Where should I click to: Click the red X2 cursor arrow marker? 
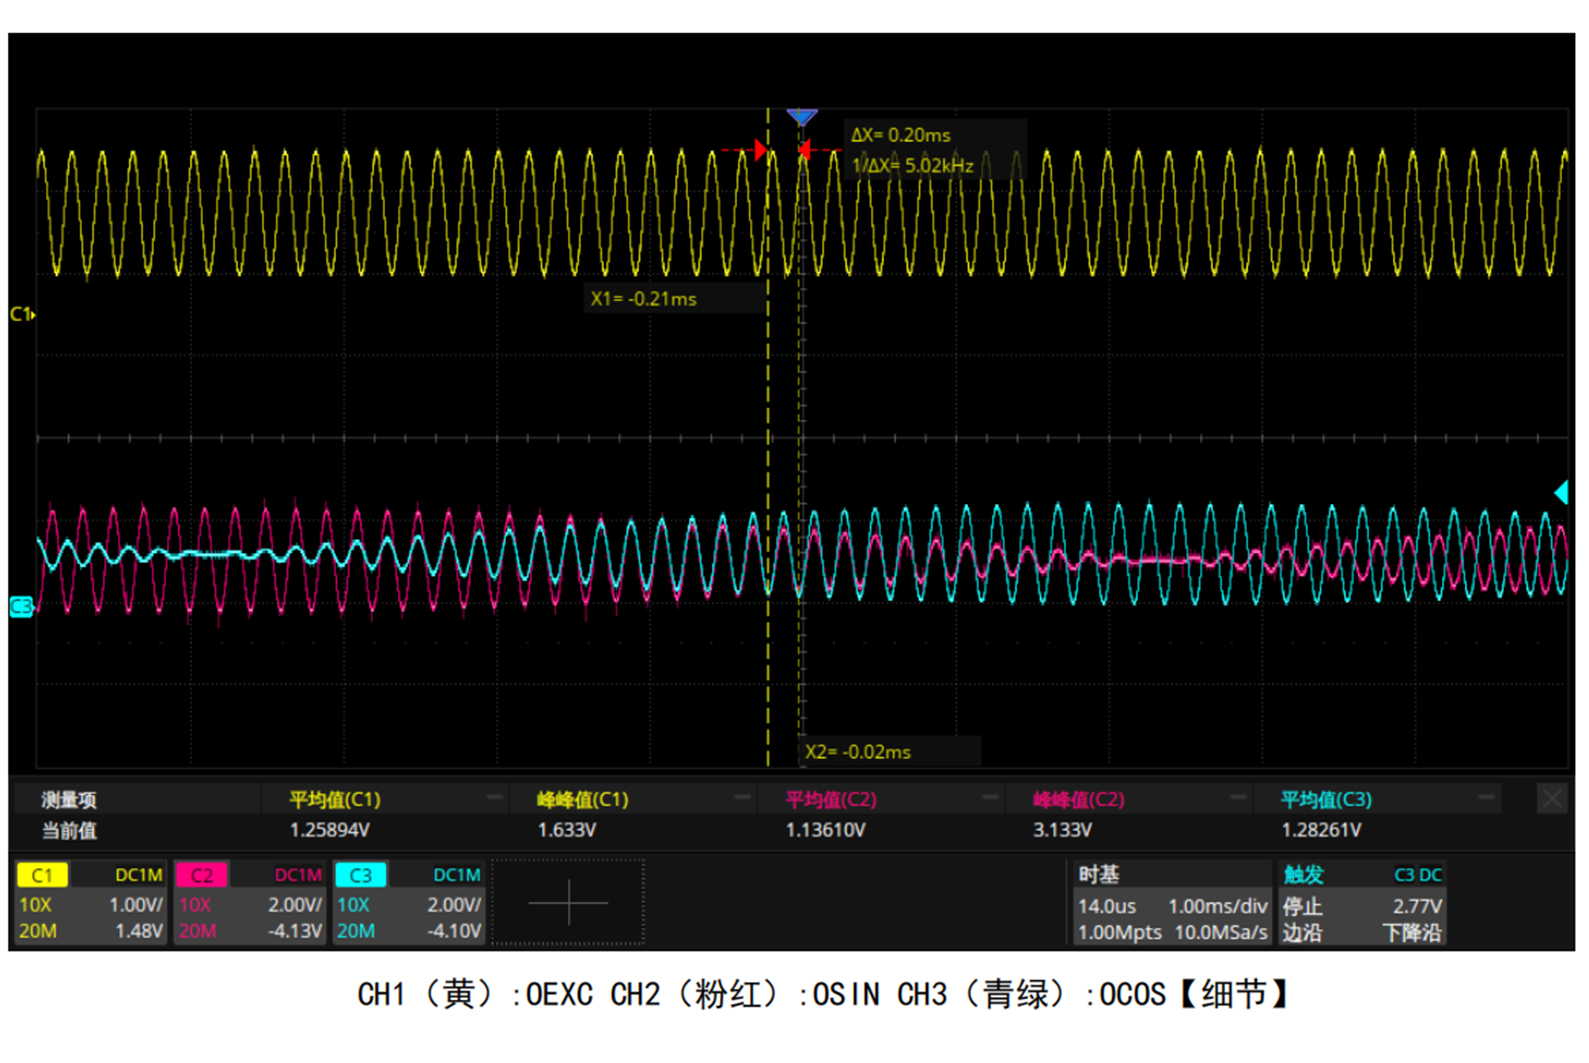pyautogui.click(x=805, y=150)
